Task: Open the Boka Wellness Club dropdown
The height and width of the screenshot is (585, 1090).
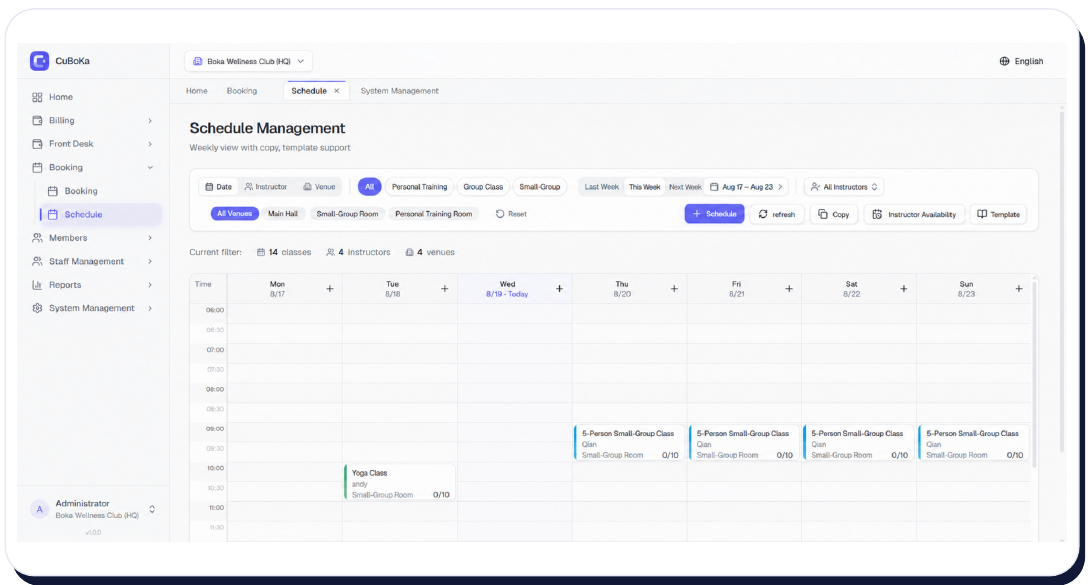Action: pyautogui.click(x=248, y=61)
